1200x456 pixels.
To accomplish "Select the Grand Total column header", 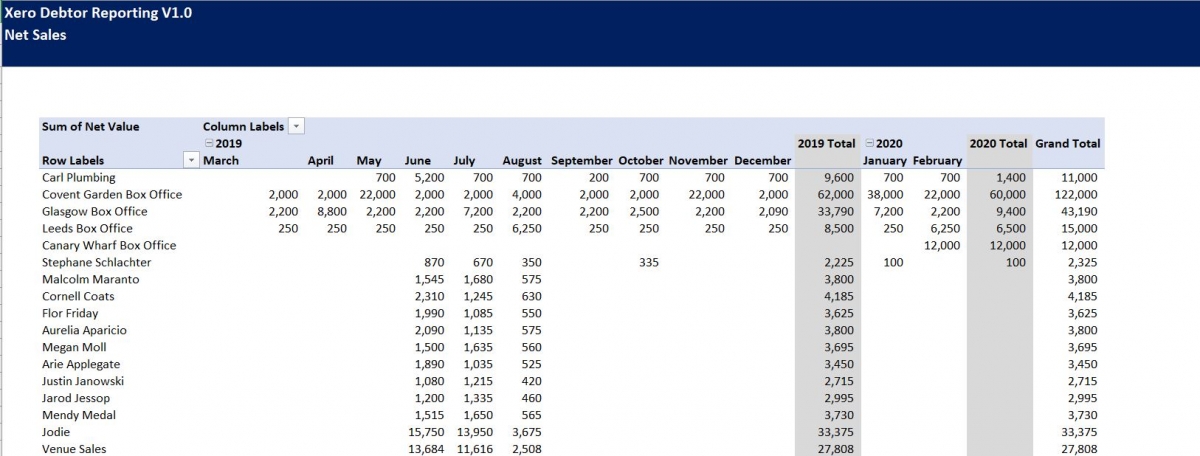I will tap(1067, 143).
